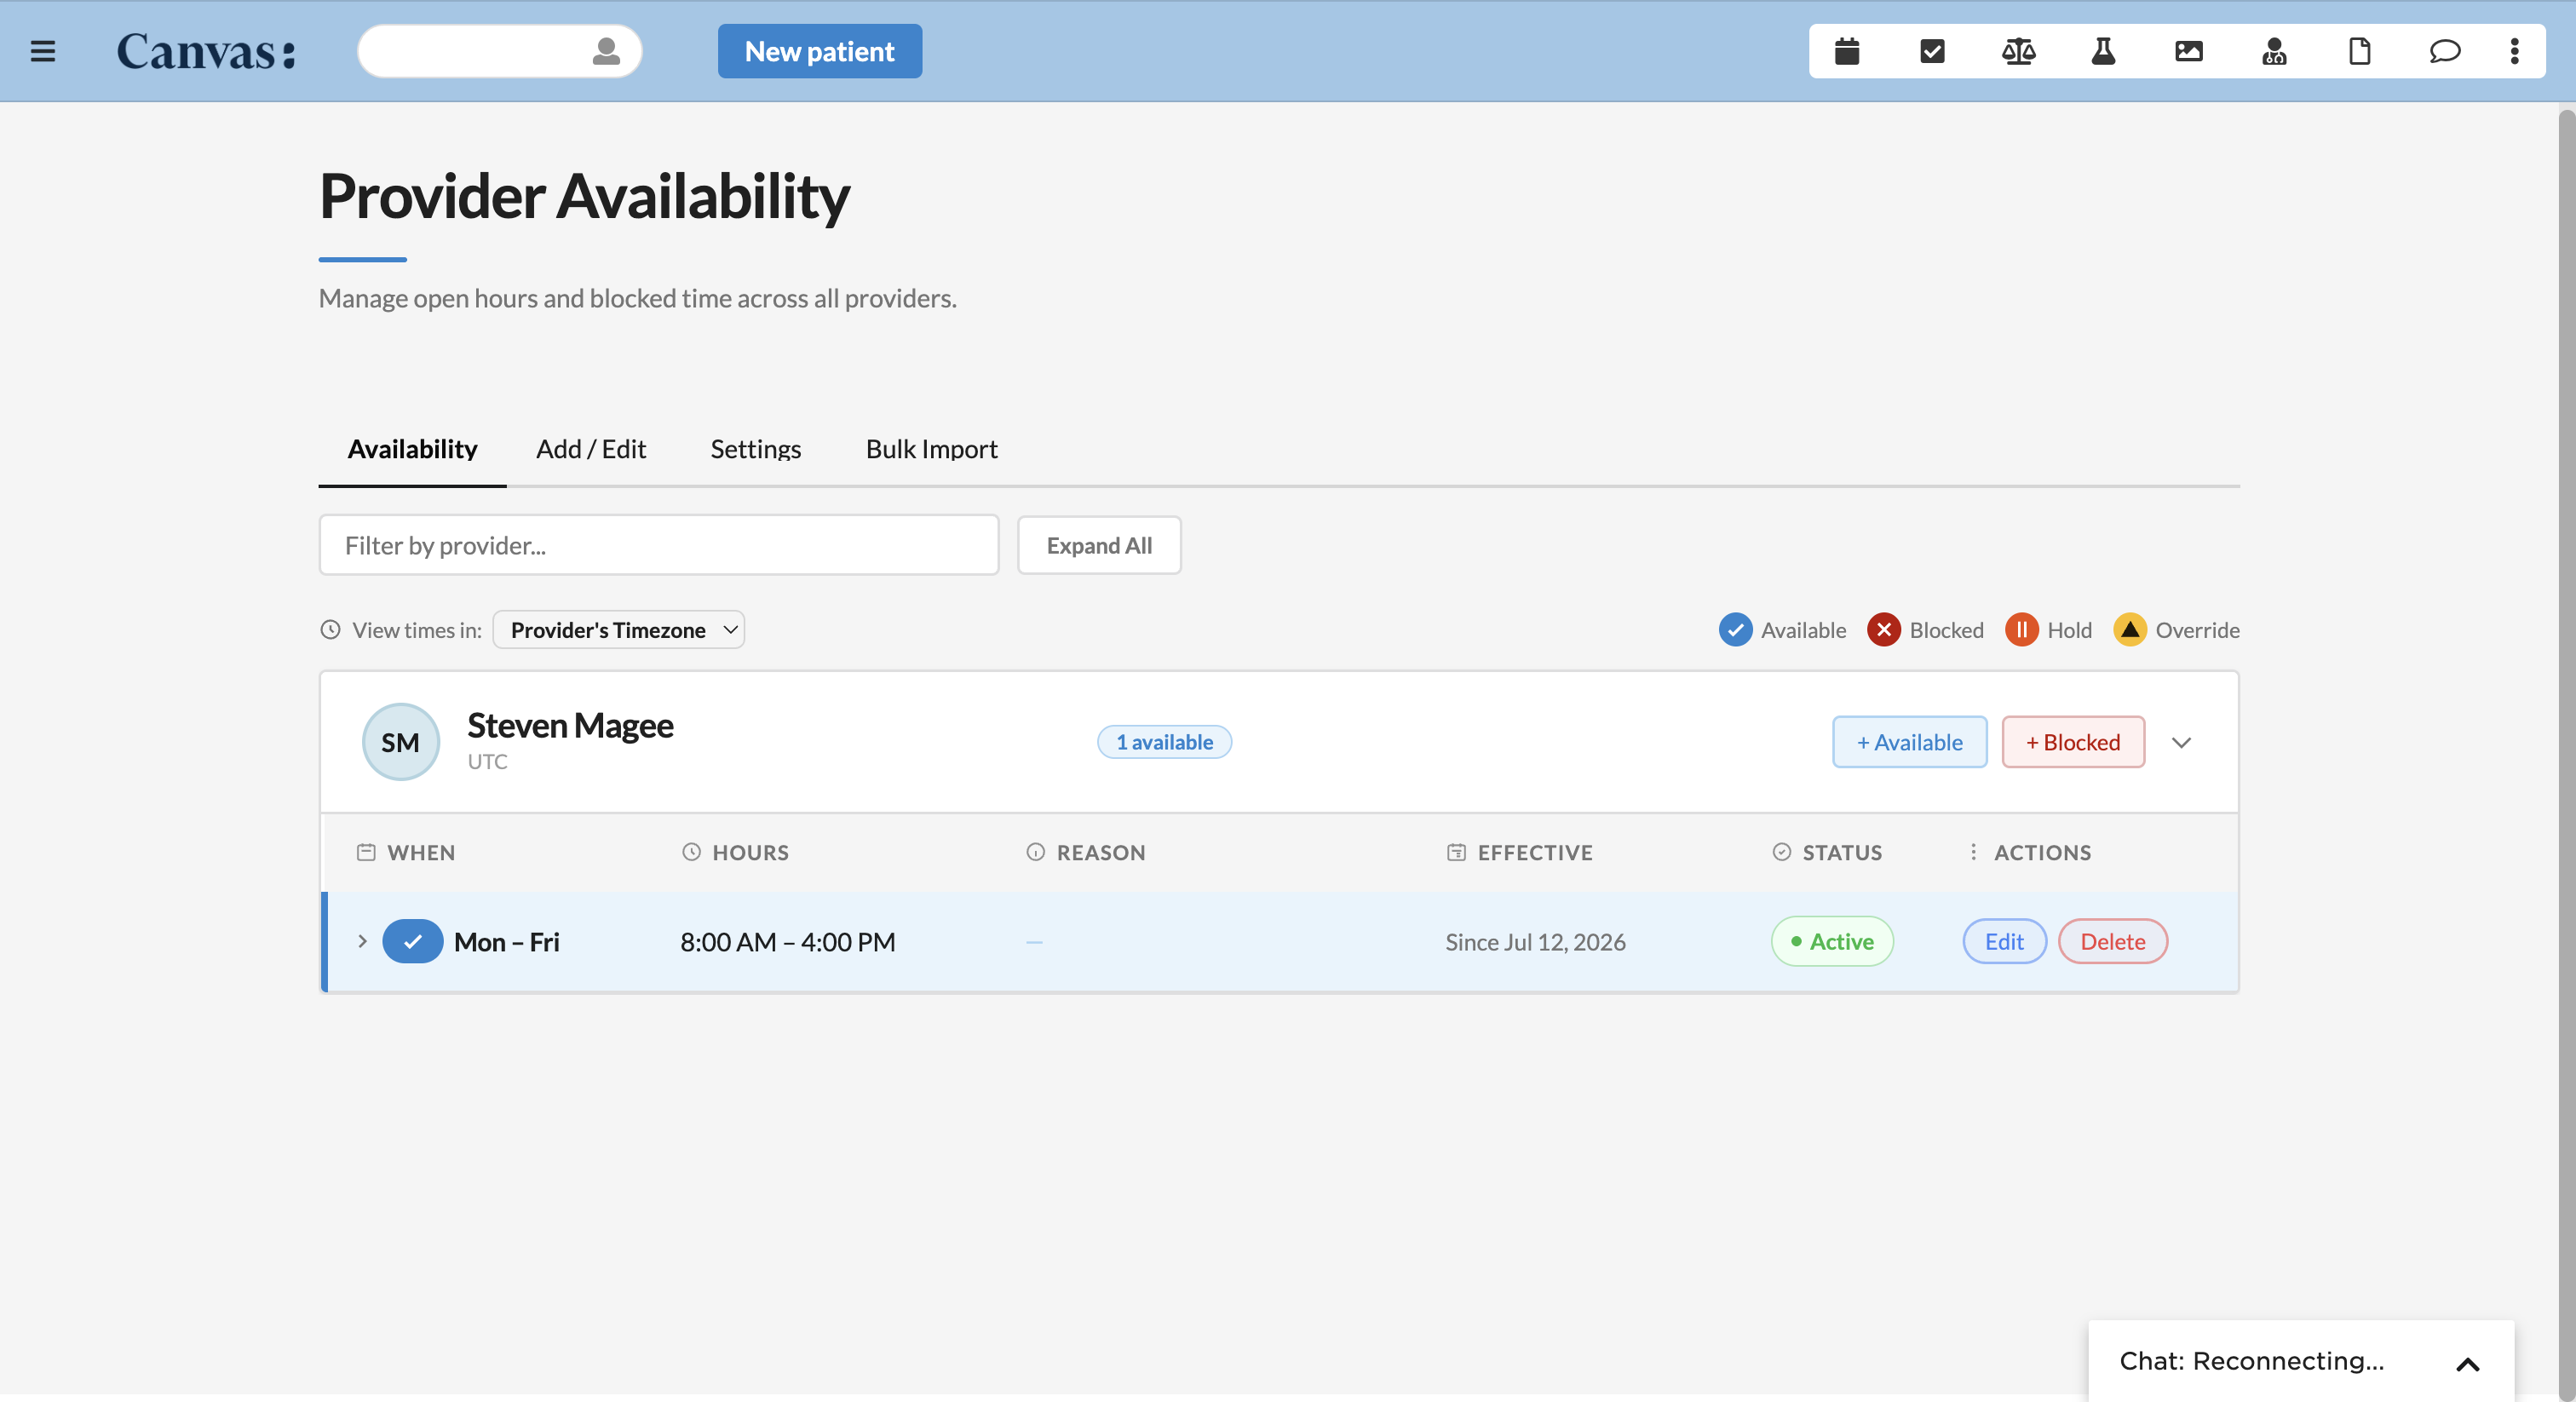Click the available checkmark badge on Mon – Fri
The height and width of the screenshot is (1402, 2576).
click(412, 941)
